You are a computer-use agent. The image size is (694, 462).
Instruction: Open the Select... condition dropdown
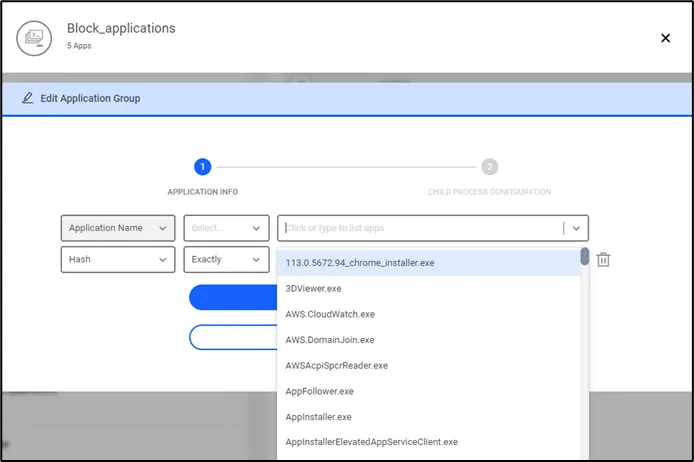coord(226,228)
